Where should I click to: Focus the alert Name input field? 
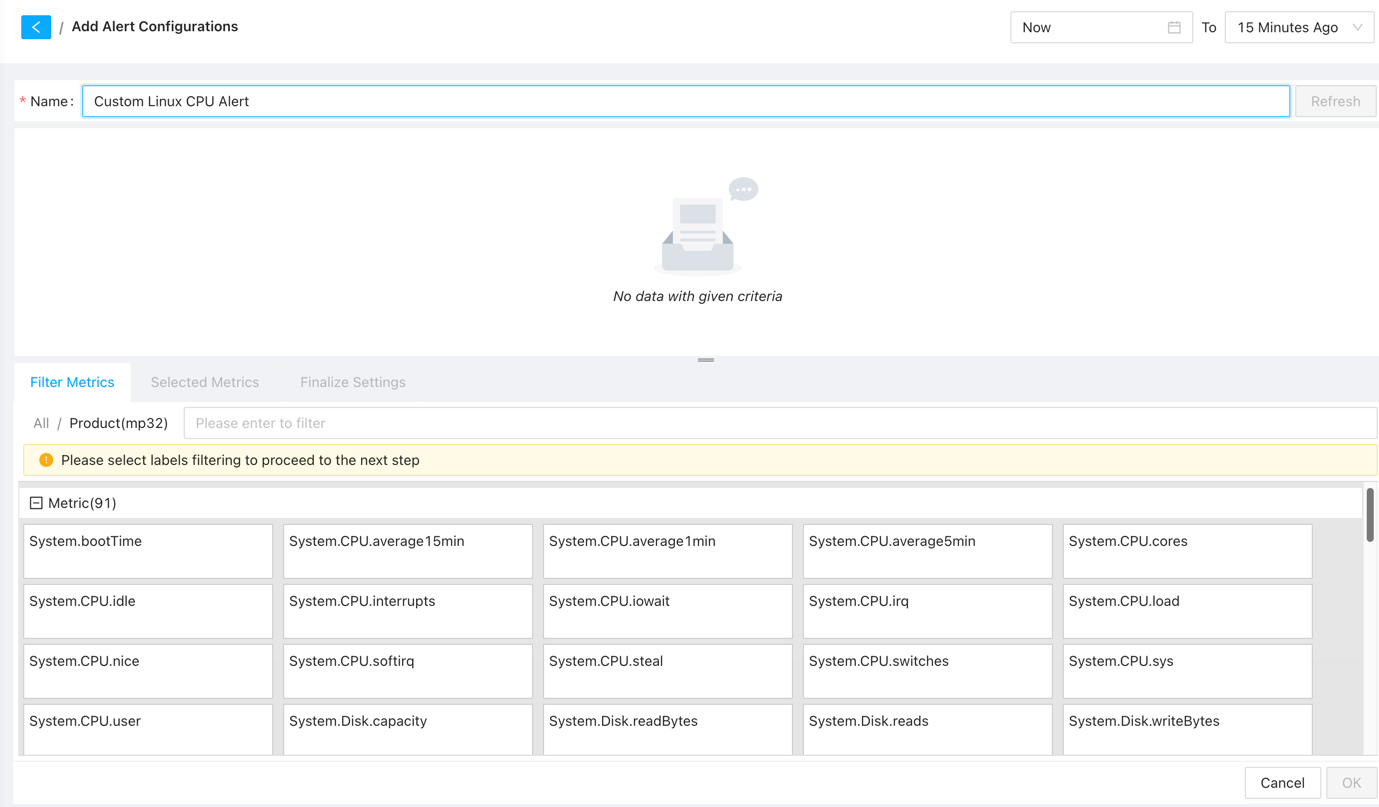685,101
